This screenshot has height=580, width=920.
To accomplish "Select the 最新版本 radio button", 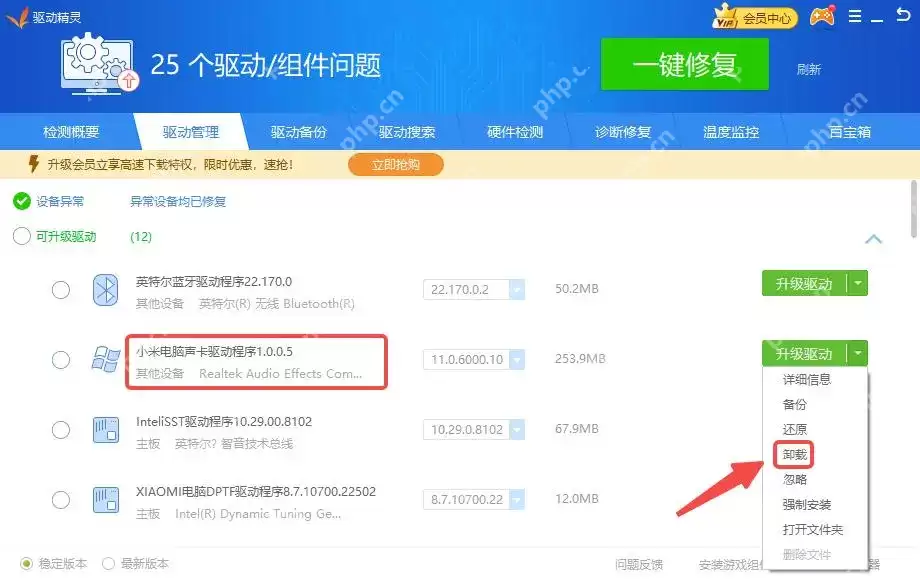I will click(x=108, y=564).
